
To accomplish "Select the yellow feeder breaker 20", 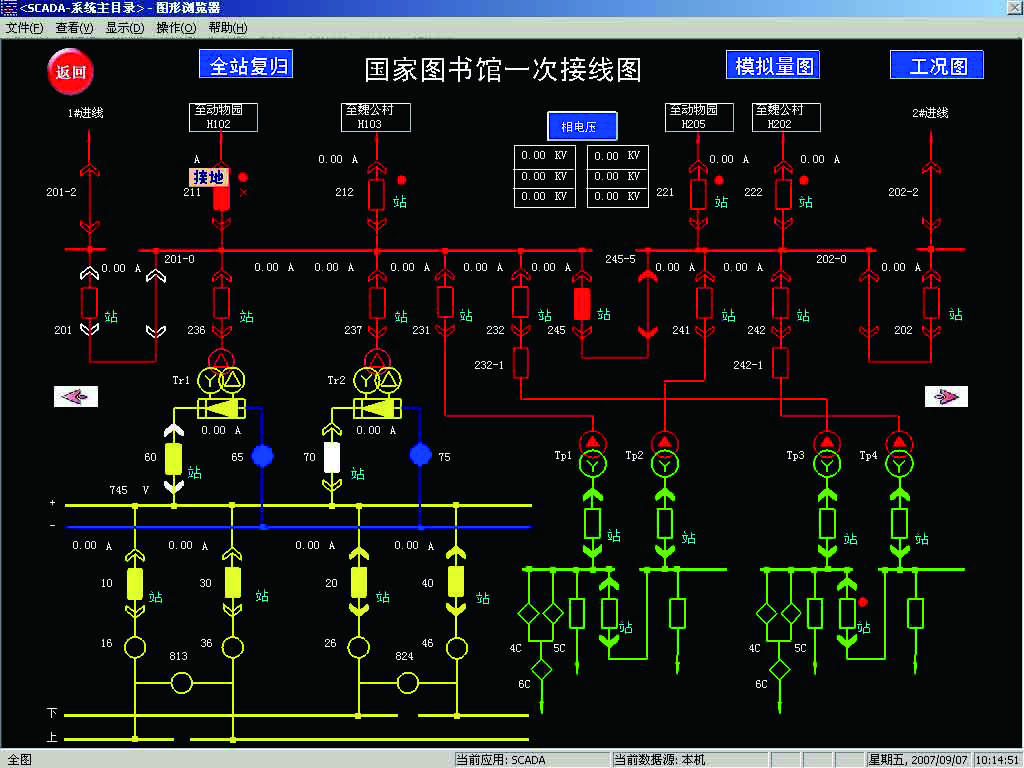I will [x=359, y=583].
